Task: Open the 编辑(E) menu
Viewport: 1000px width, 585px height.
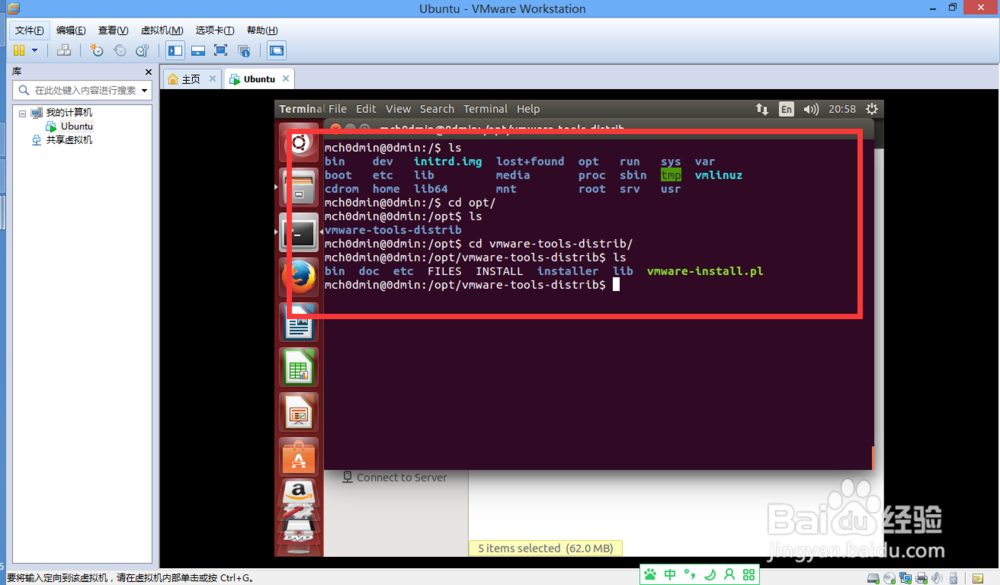Action: [71, 30]
